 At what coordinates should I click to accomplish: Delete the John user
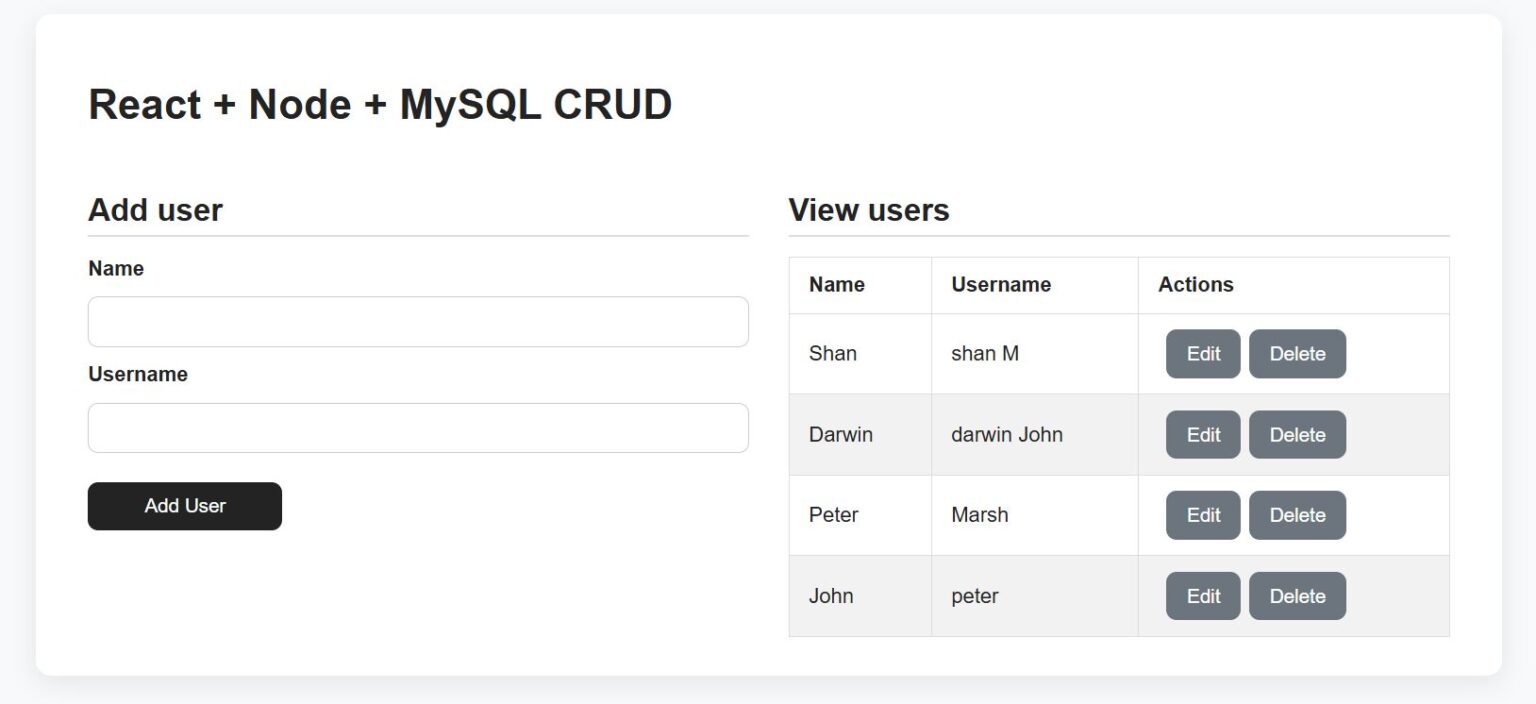point(1297,596)
